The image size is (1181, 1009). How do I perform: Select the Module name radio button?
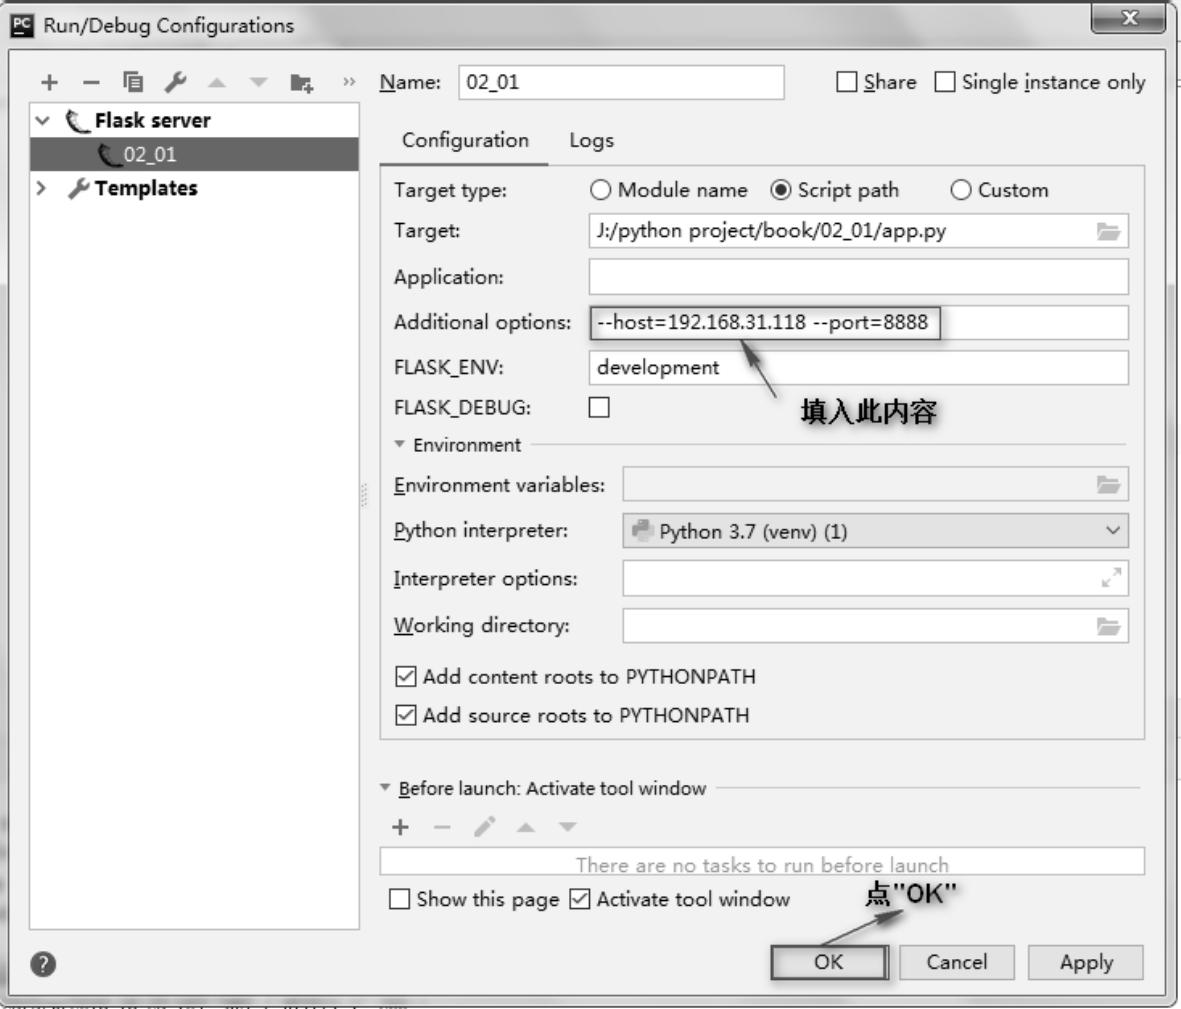(601, 190)
